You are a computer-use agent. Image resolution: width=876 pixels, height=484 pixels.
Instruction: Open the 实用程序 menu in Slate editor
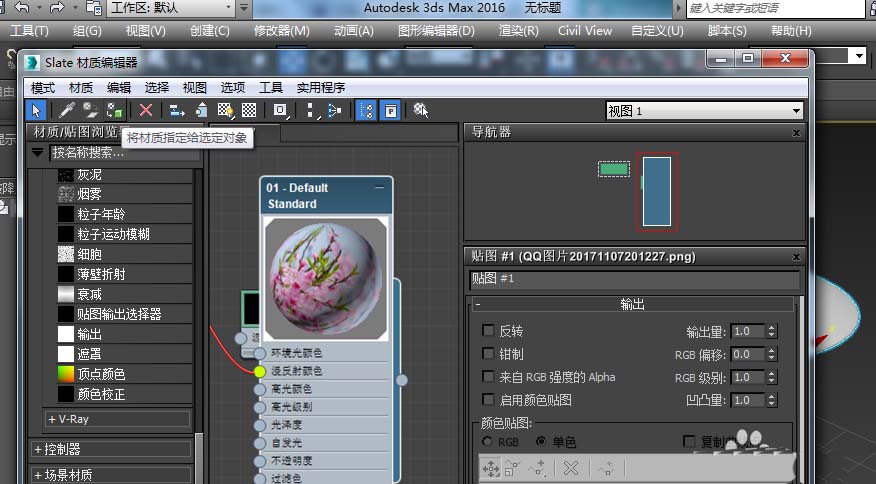(x=321, y=88)
